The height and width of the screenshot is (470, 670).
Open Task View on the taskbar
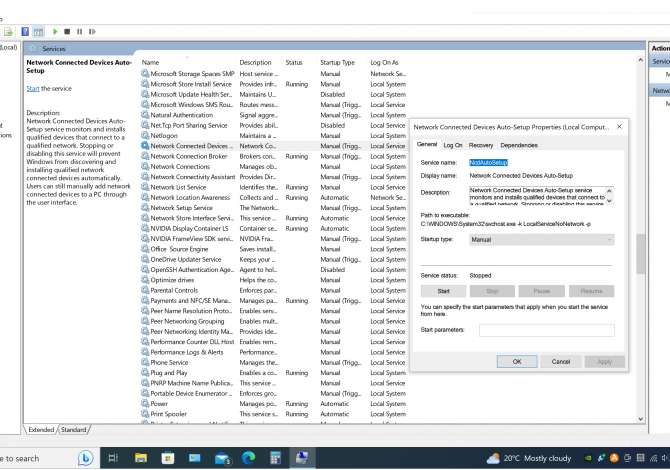tap(113, 458)
